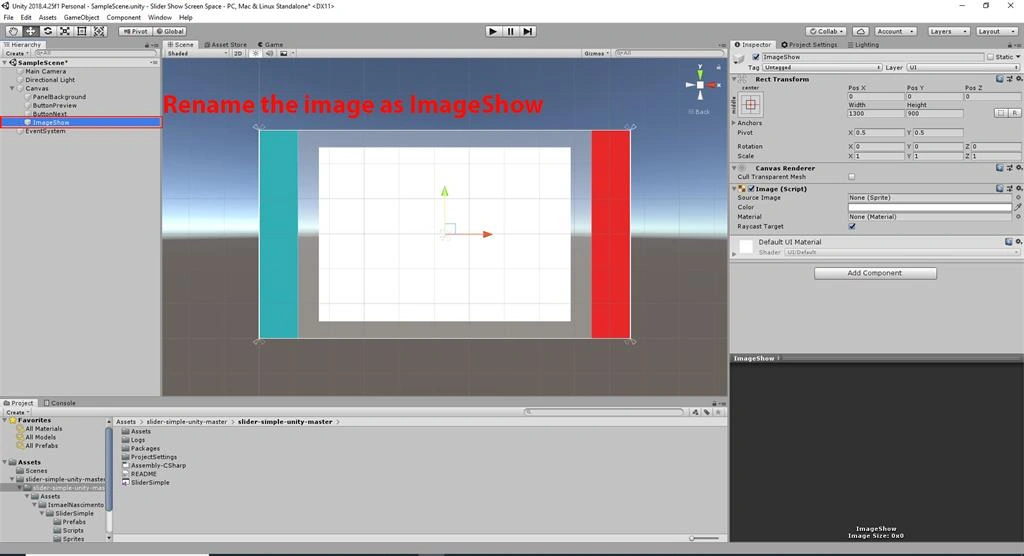Open Canvas Renderer gear settings
Image resolution: width=1024 pixels, height=556 pixels.
coord(1019,168)
